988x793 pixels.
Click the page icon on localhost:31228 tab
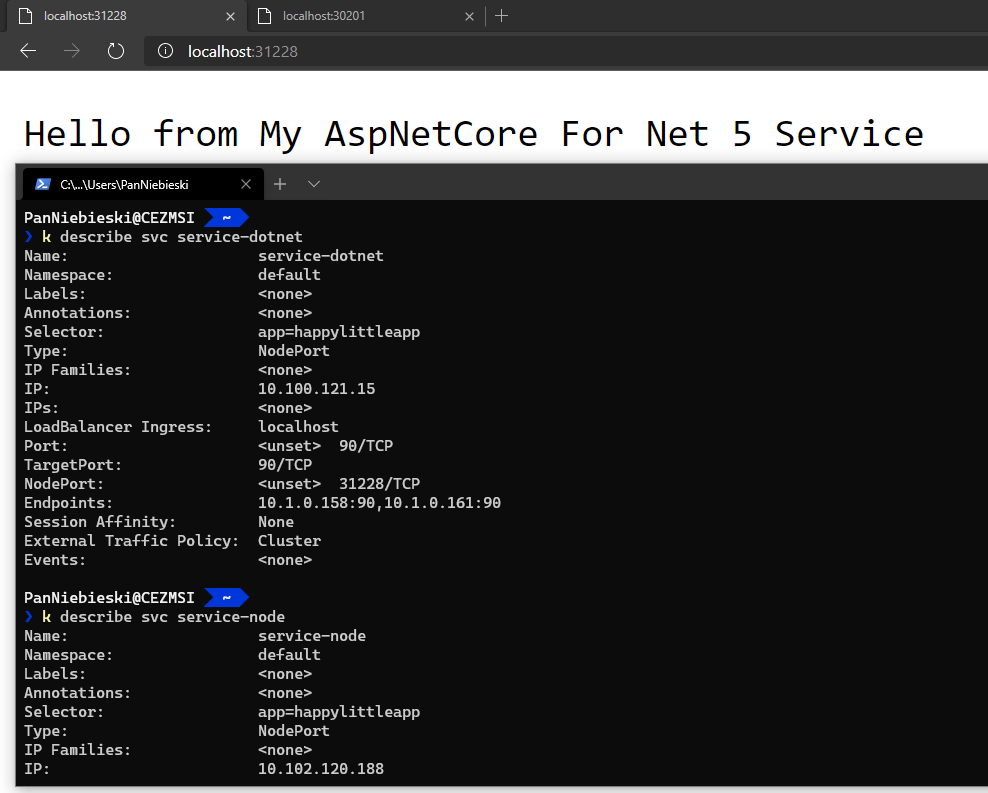pyautogui.click(x=25, y=16)
